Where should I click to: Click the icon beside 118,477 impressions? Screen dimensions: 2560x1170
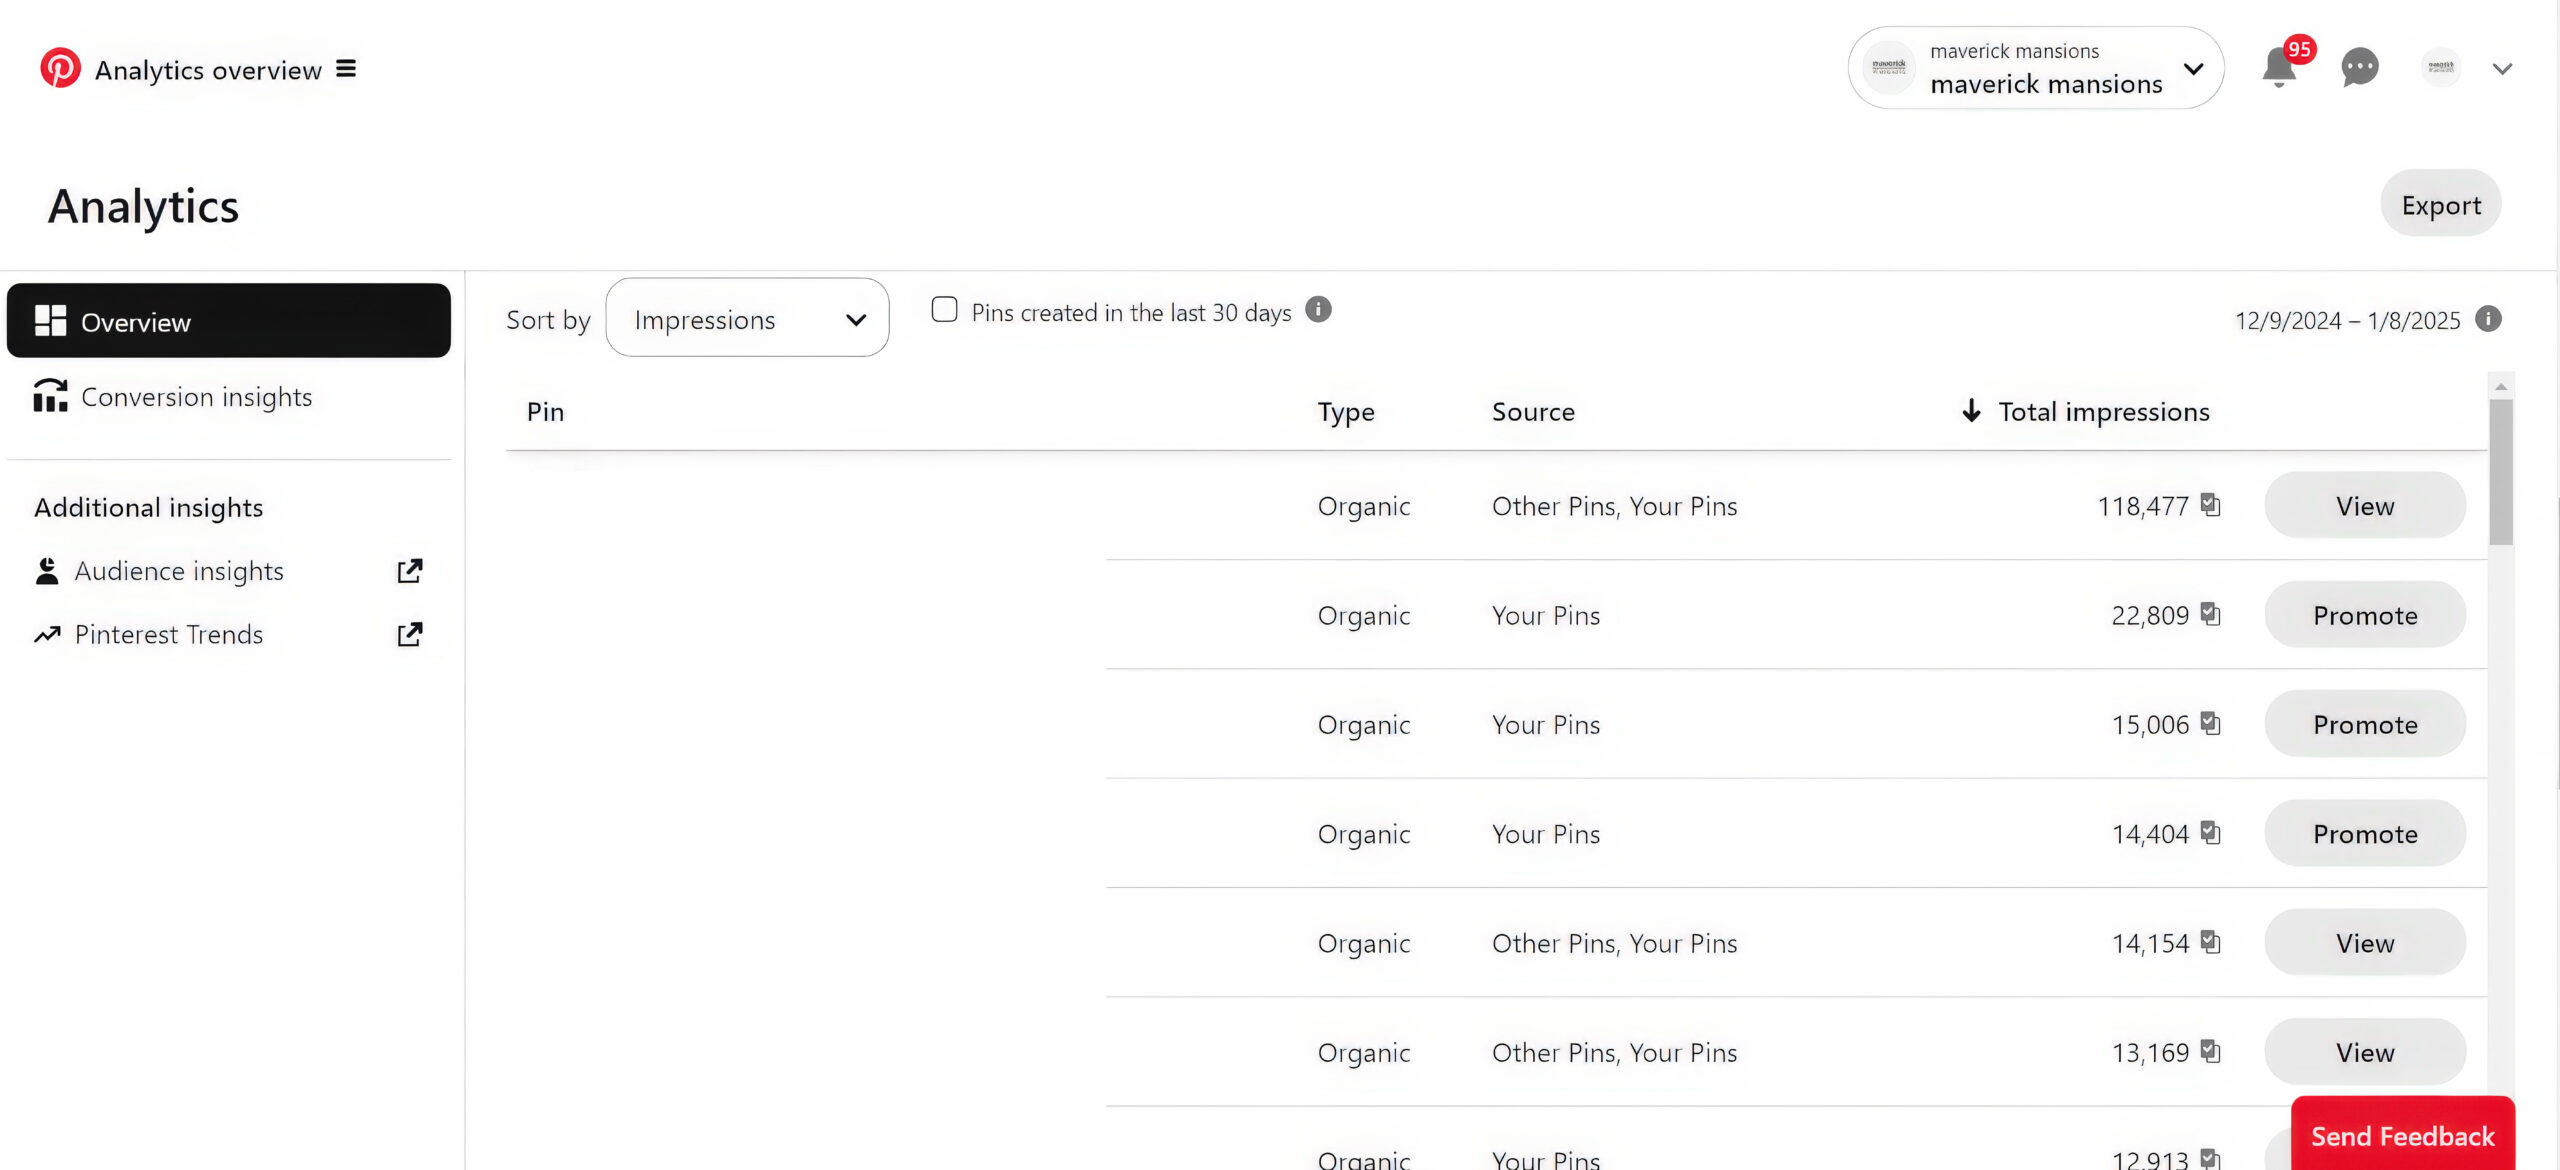pyautogui.click(x=2210, y=505)
